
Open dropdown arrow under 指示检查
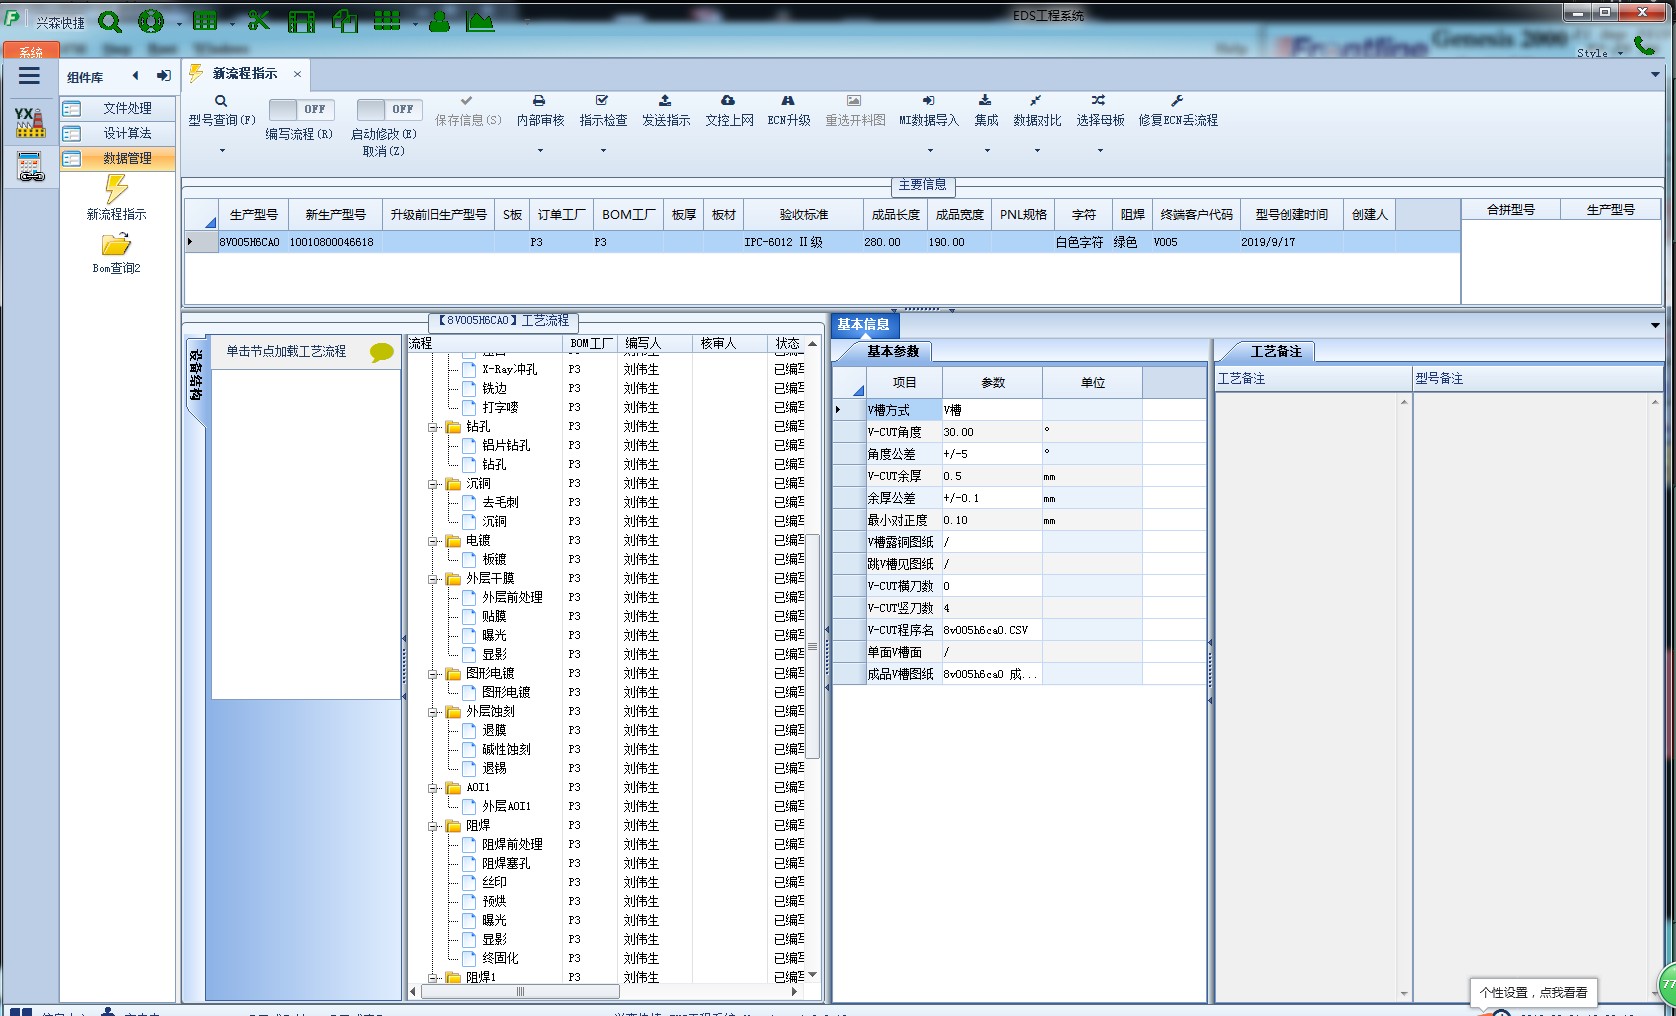click(603, 151)
